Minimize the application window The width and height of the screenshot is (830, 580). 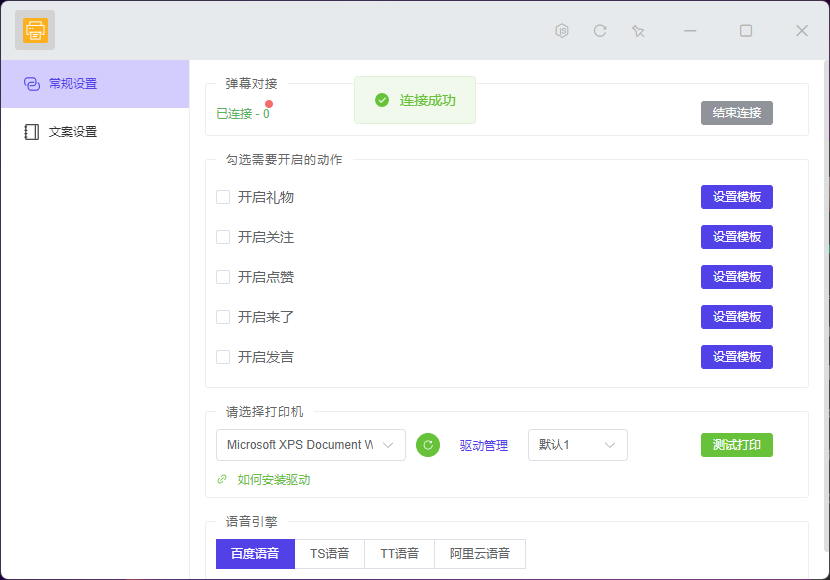pos(690,31)
